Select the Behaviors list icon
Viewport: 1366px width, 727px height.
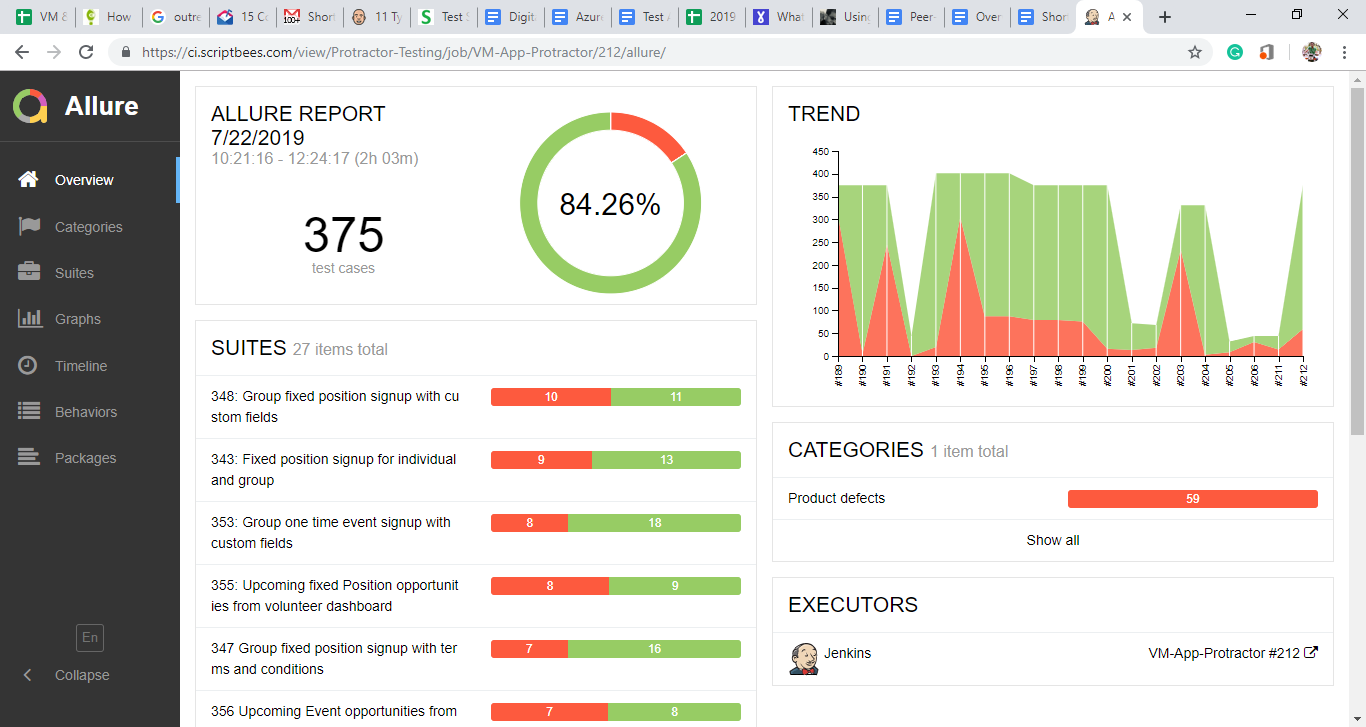29,411
